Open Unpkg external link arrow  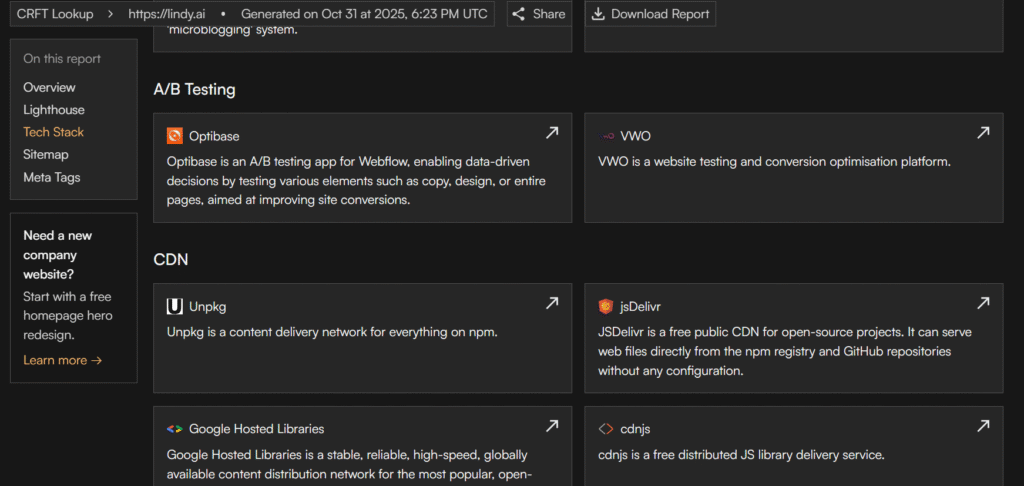[x=552, y=303]
